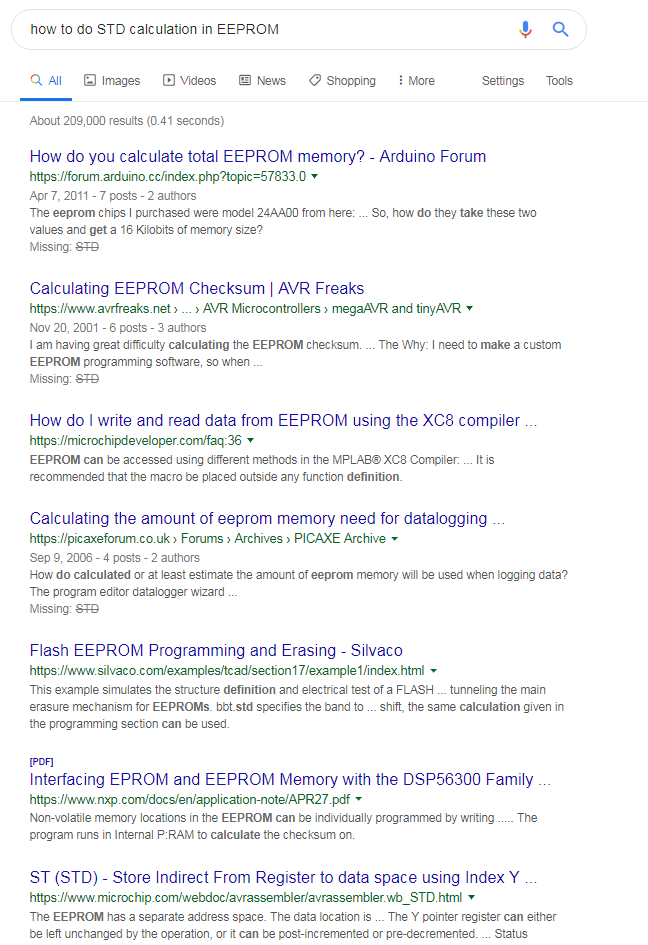Open the More search categories menu
The height and width of the screenshot is (945, 648).
pyautogui.click(x=415, y=80)
